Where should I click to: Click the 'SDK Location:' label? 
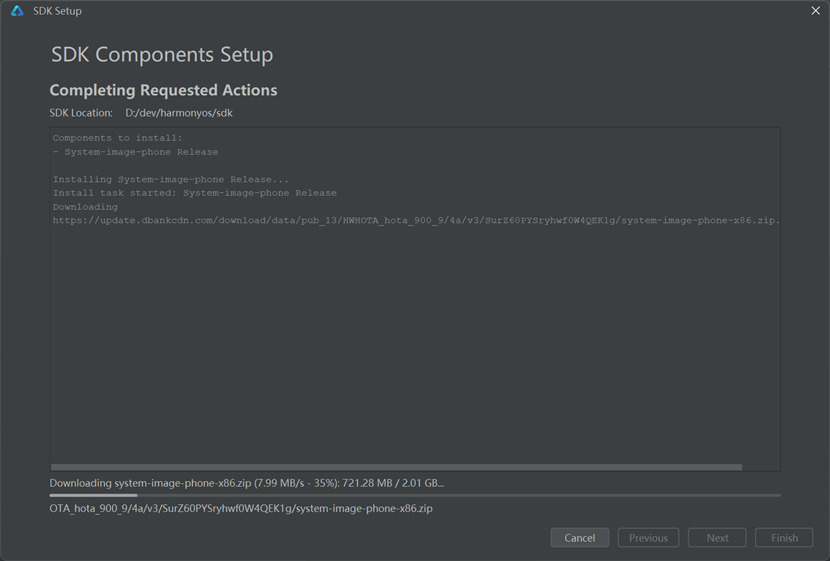click(81, 113)
